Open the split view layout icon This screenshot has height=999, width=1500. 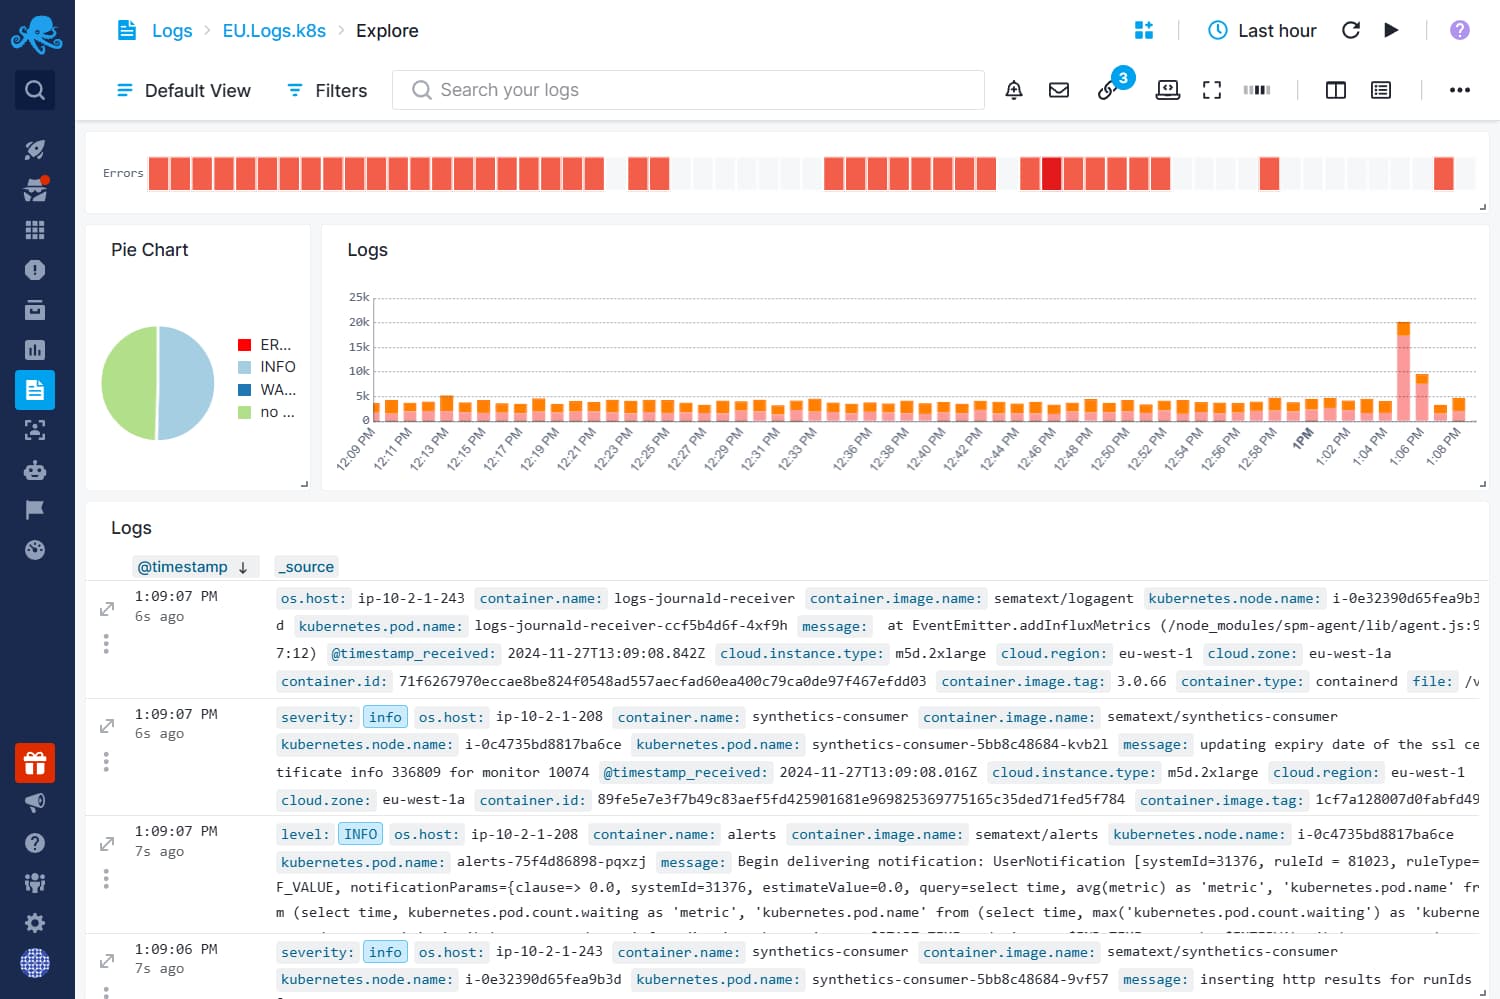coord(1335,90)
